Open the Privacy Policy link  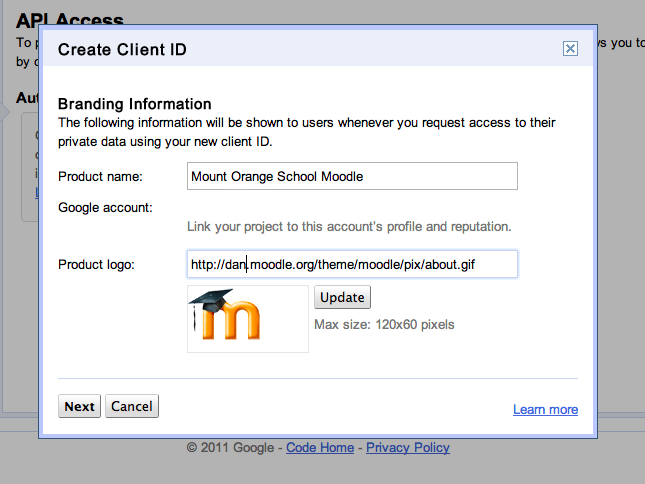point(408,448)
